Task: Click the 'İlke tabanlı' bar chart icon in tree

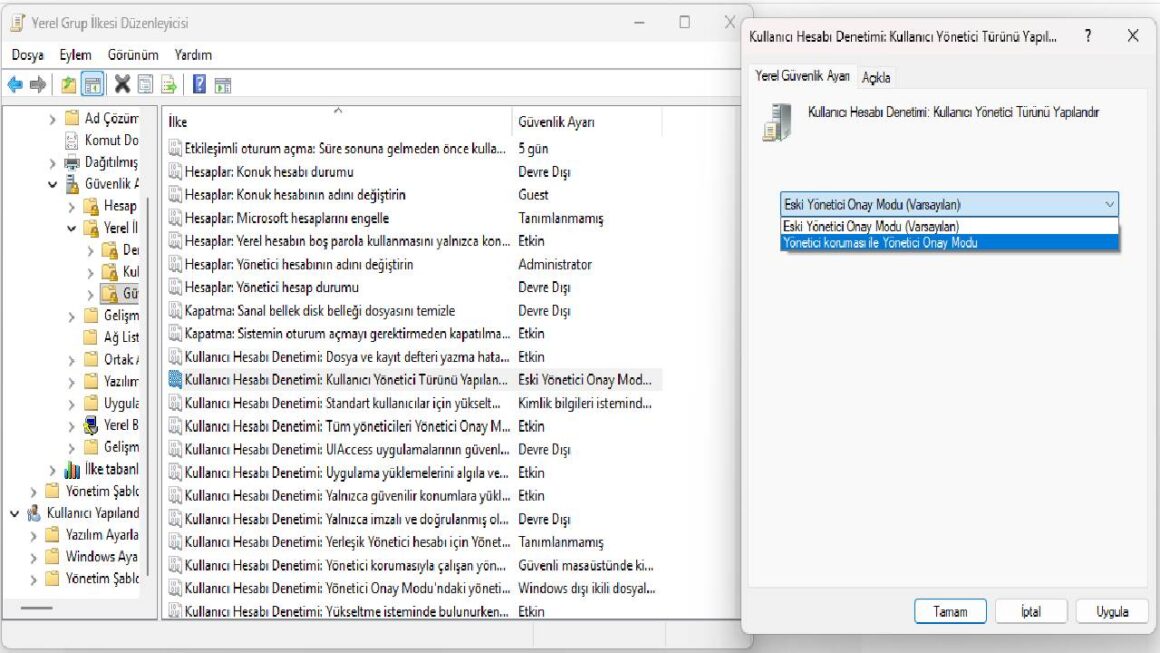Action: pyautogui.click(x=72, y=469)
